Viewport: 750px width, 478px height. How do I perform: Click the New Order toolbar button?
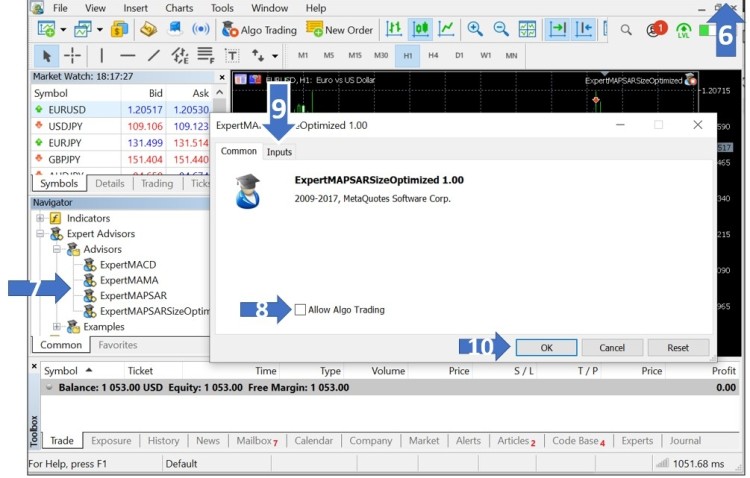pos(340,30)
